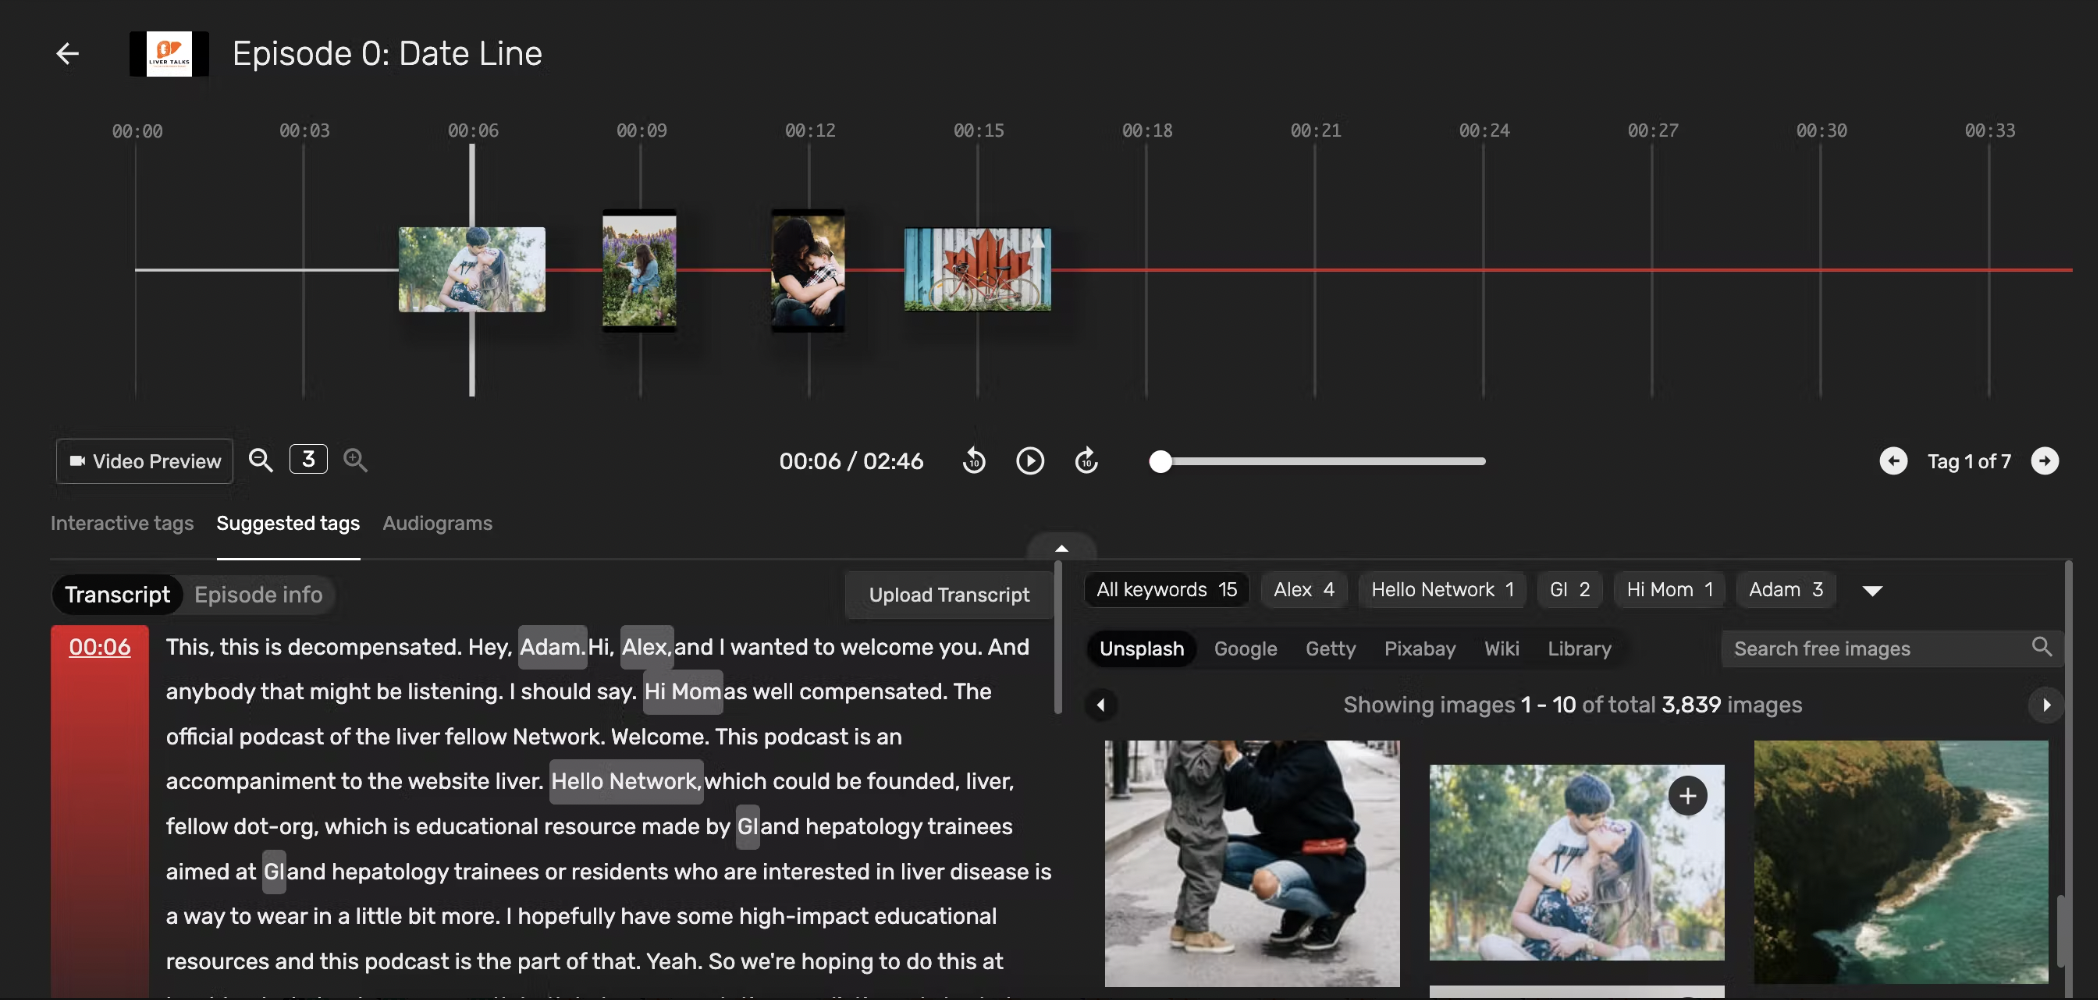Select the mother hugging child timeline thumbnail

pyautogui.click(x=808, y=270)
